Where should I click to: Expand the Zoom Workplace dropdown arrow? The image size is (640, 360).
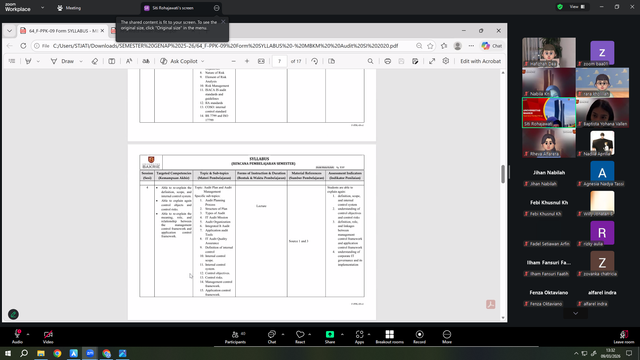point(42,8)
